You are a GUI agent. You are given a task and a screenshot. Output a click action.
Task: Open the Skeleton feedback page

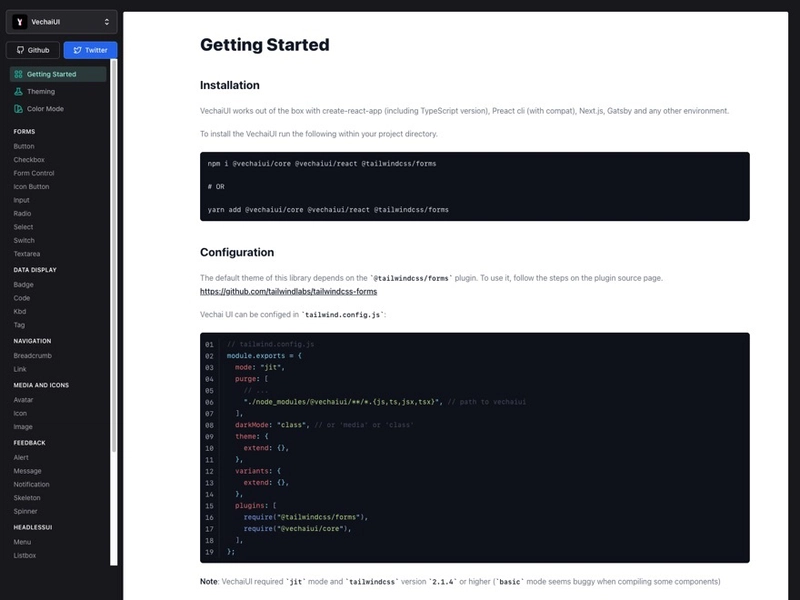click(x=27, y=498)
